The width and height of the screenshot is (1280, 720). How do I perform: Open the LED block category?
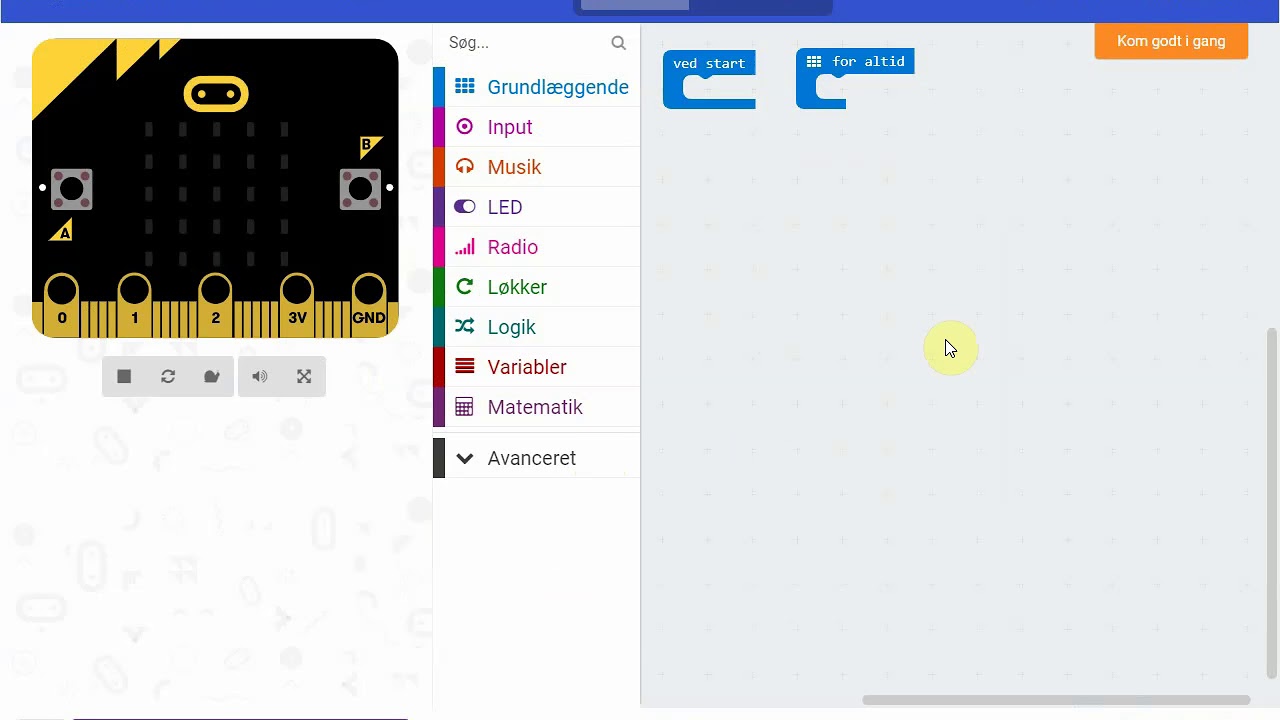coord(537,207)
